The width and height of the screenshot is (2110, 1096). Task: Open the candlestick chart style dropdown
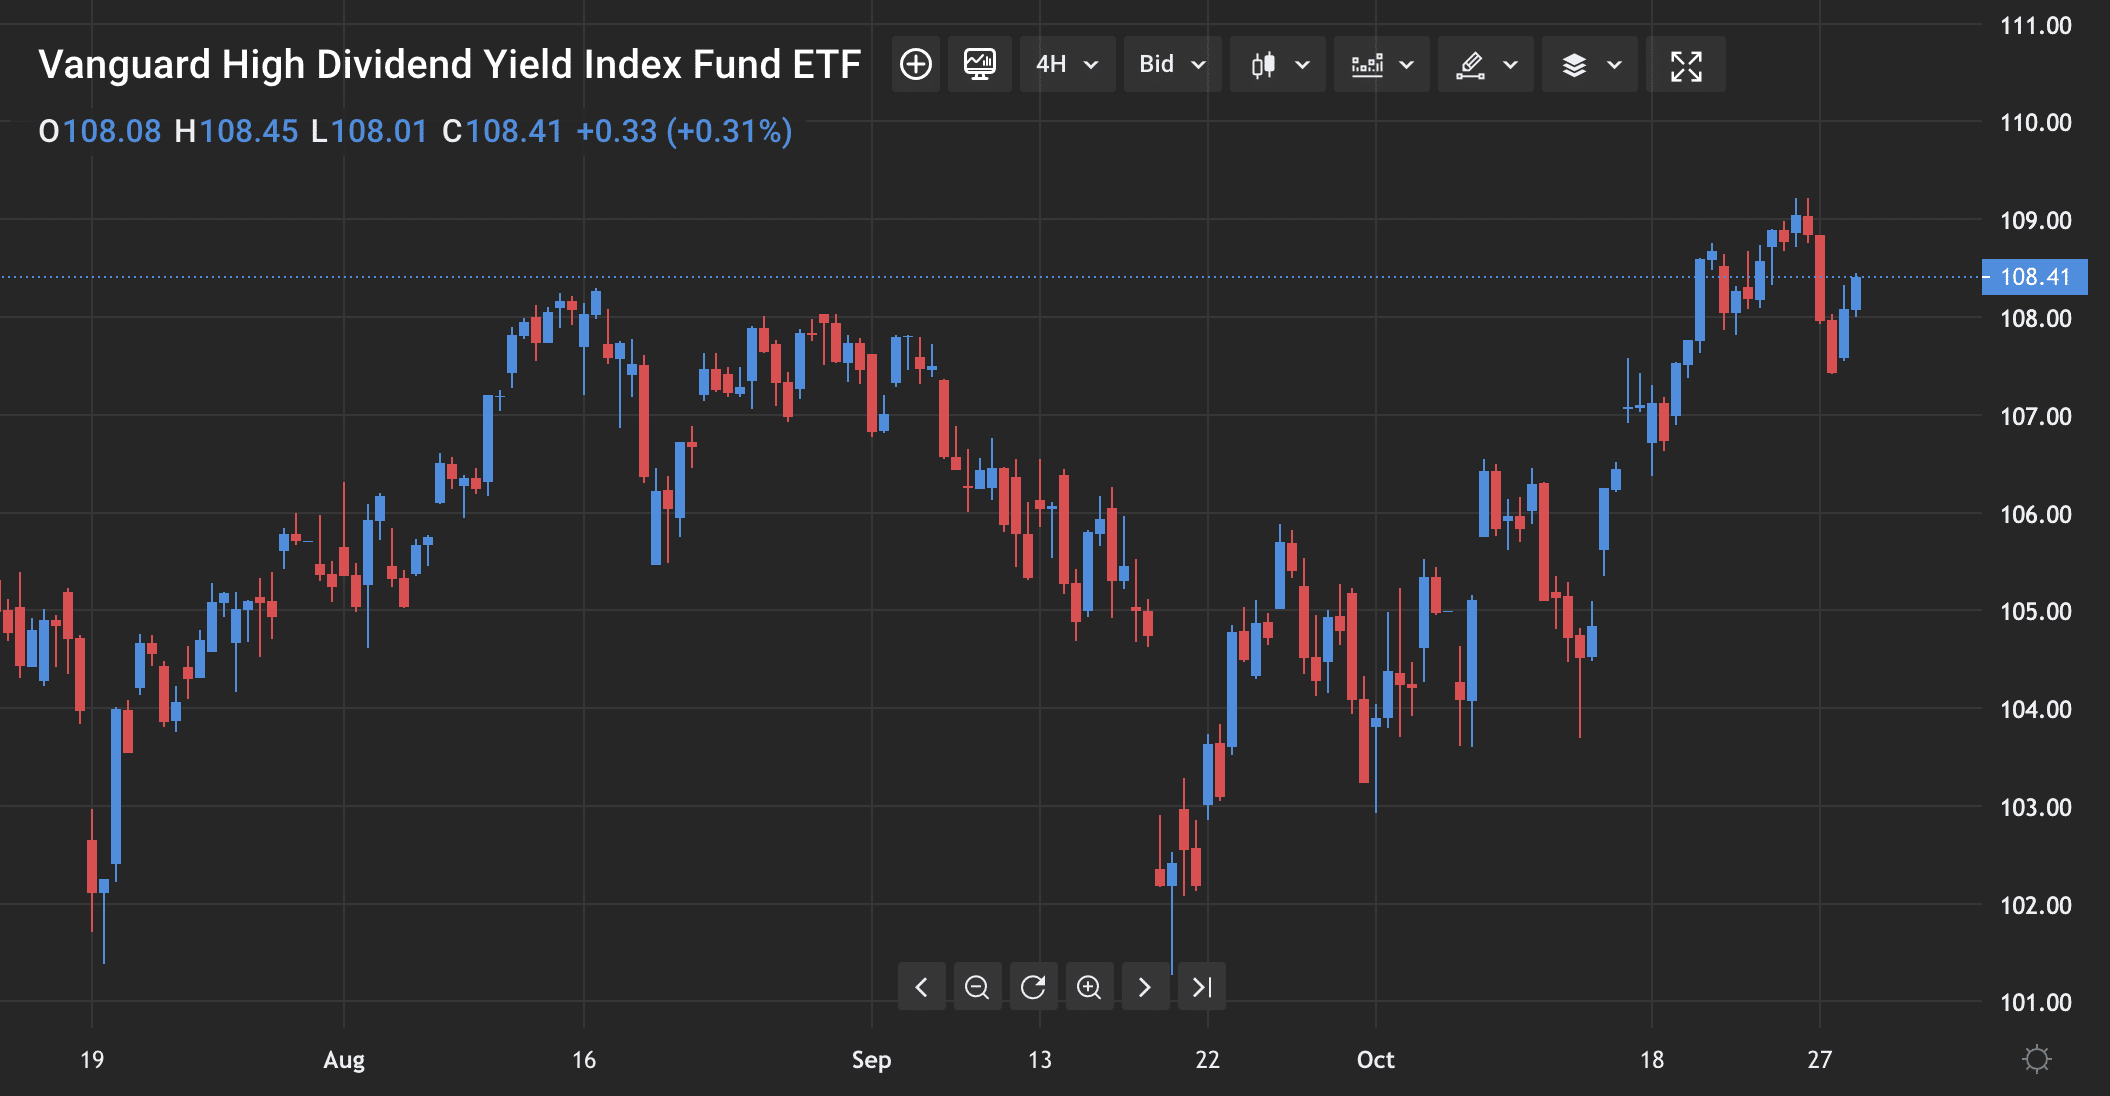(1278, 65)
